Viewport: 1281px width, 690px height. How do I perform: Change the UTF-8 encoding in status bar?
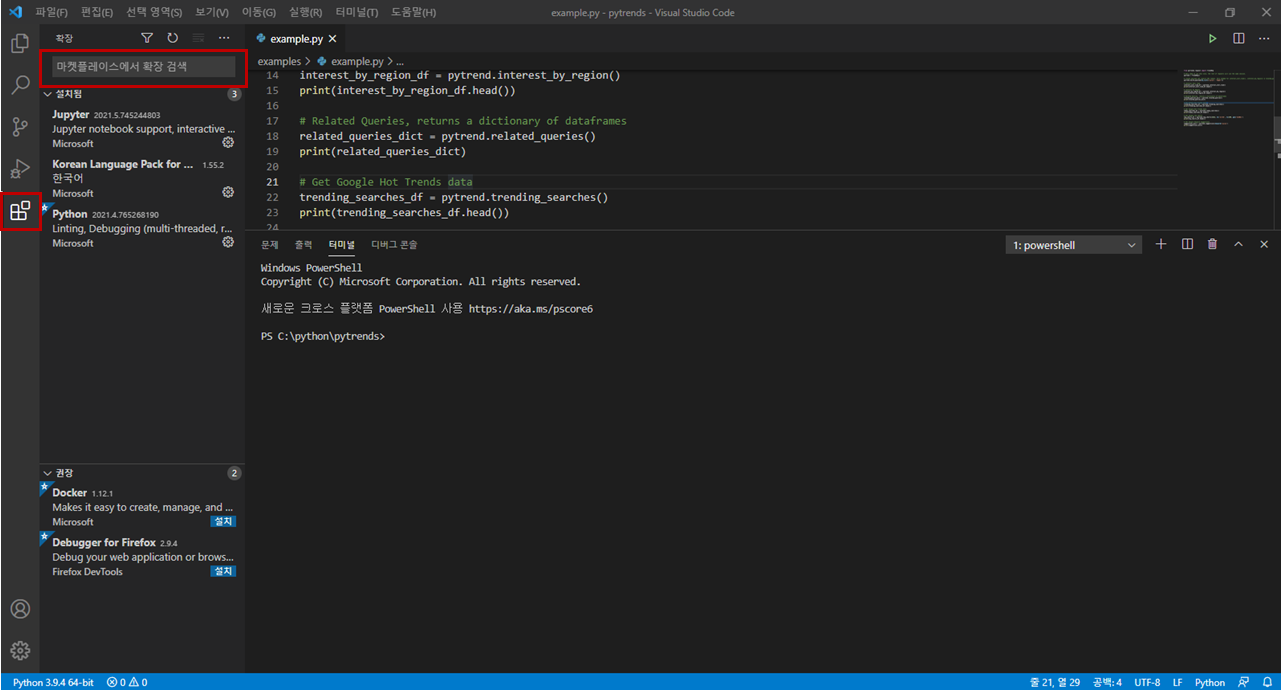[1147, 682]
